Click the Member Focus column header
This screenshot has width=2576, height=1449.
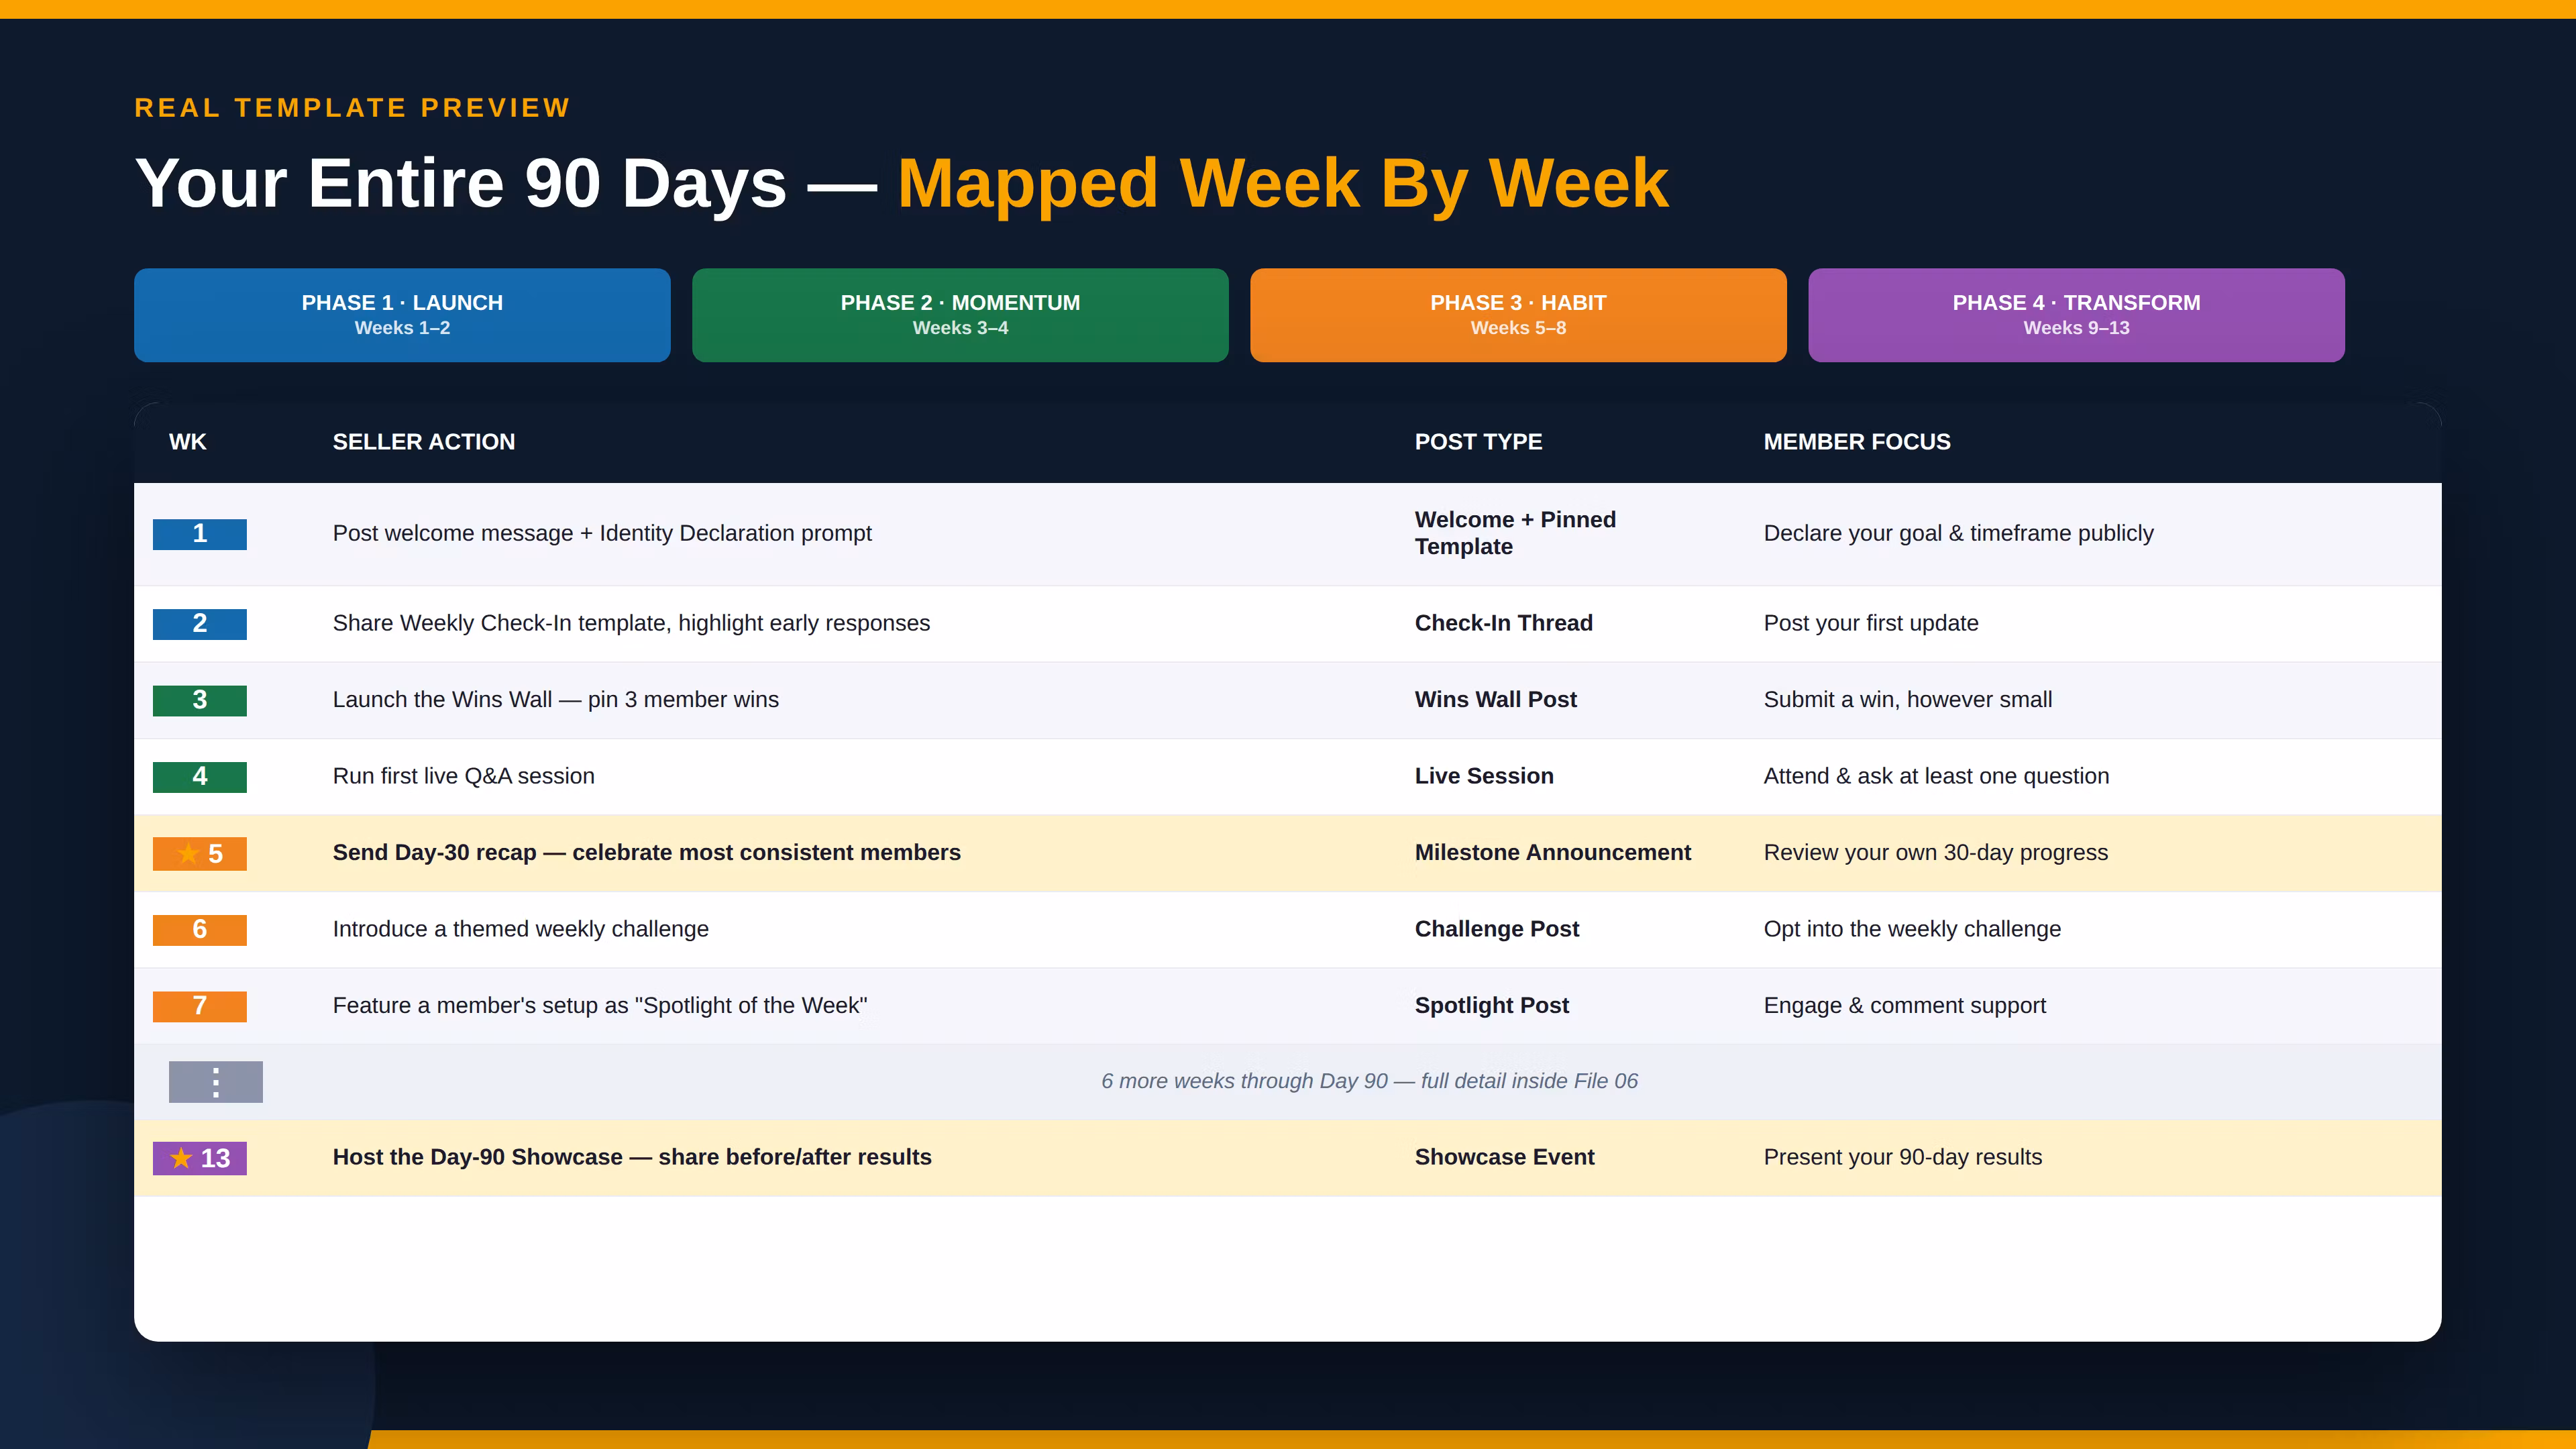(1857, 442)
